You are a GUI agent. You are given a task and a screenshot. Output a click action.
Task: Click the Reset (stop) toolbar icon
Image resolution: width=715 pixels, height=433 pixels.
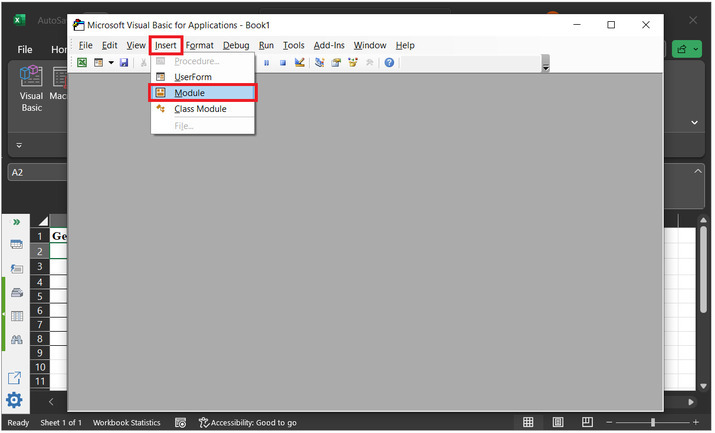284,63
